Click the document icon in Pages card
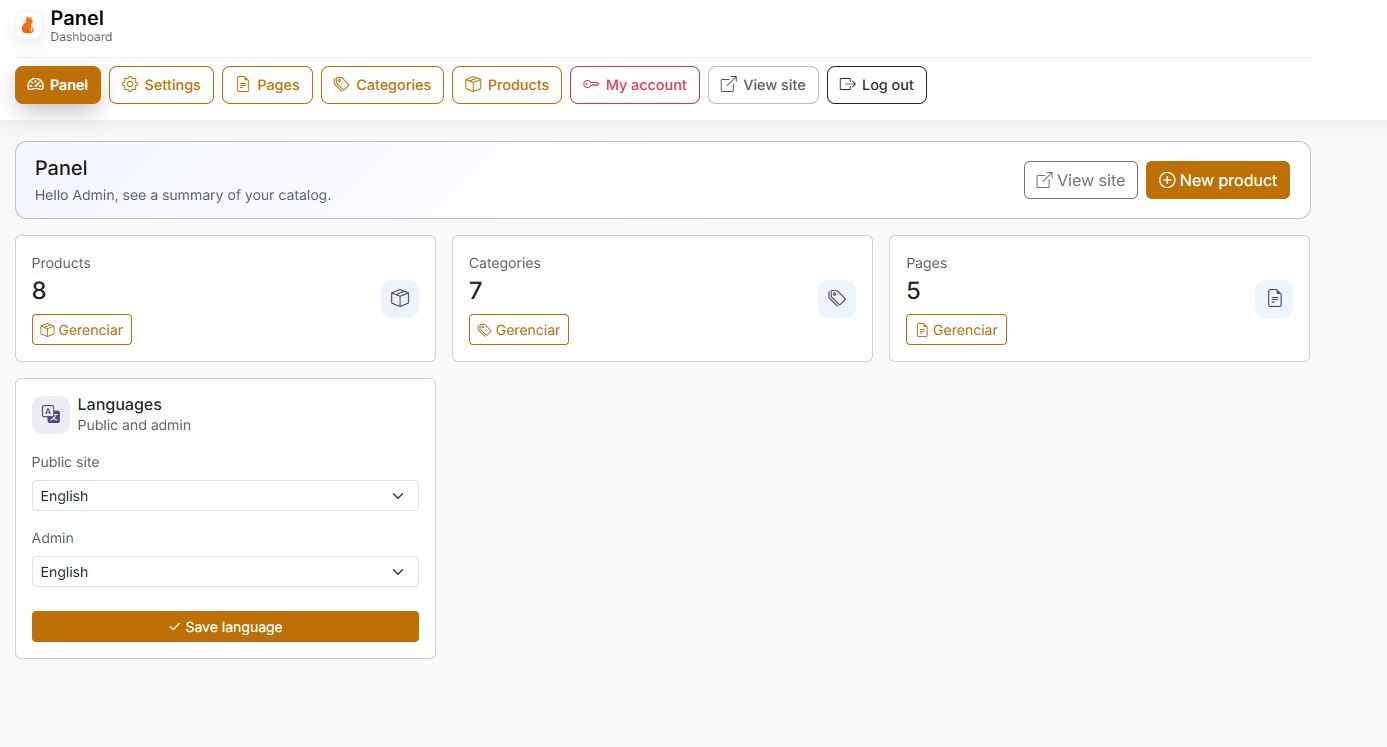1387x747 pixels. [x=1274, y=298]
